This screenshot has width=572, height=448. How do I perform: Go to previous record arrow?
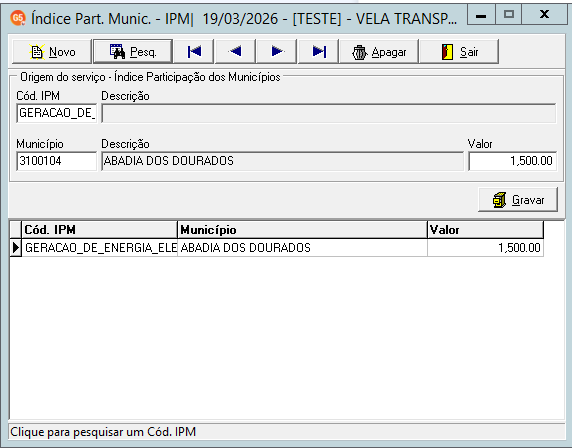(235, 52)
